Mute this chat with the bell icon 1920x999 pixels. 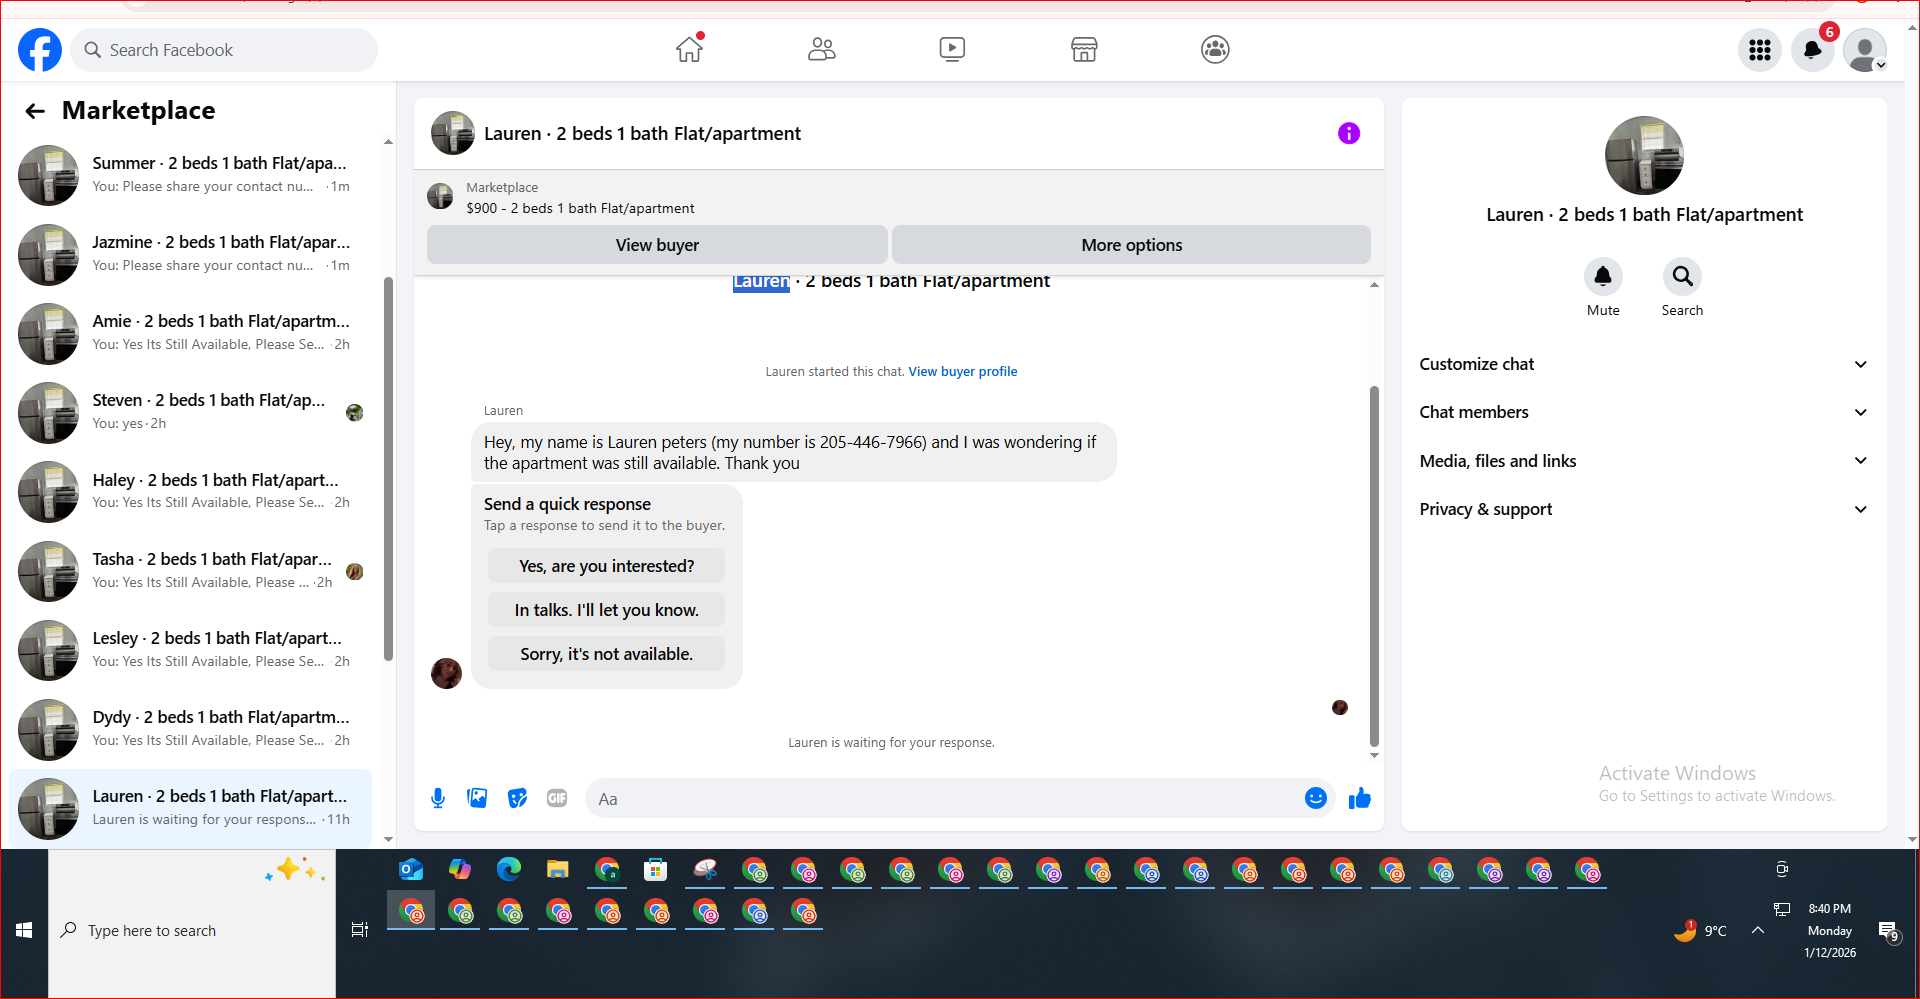[x=1603, y=276]
